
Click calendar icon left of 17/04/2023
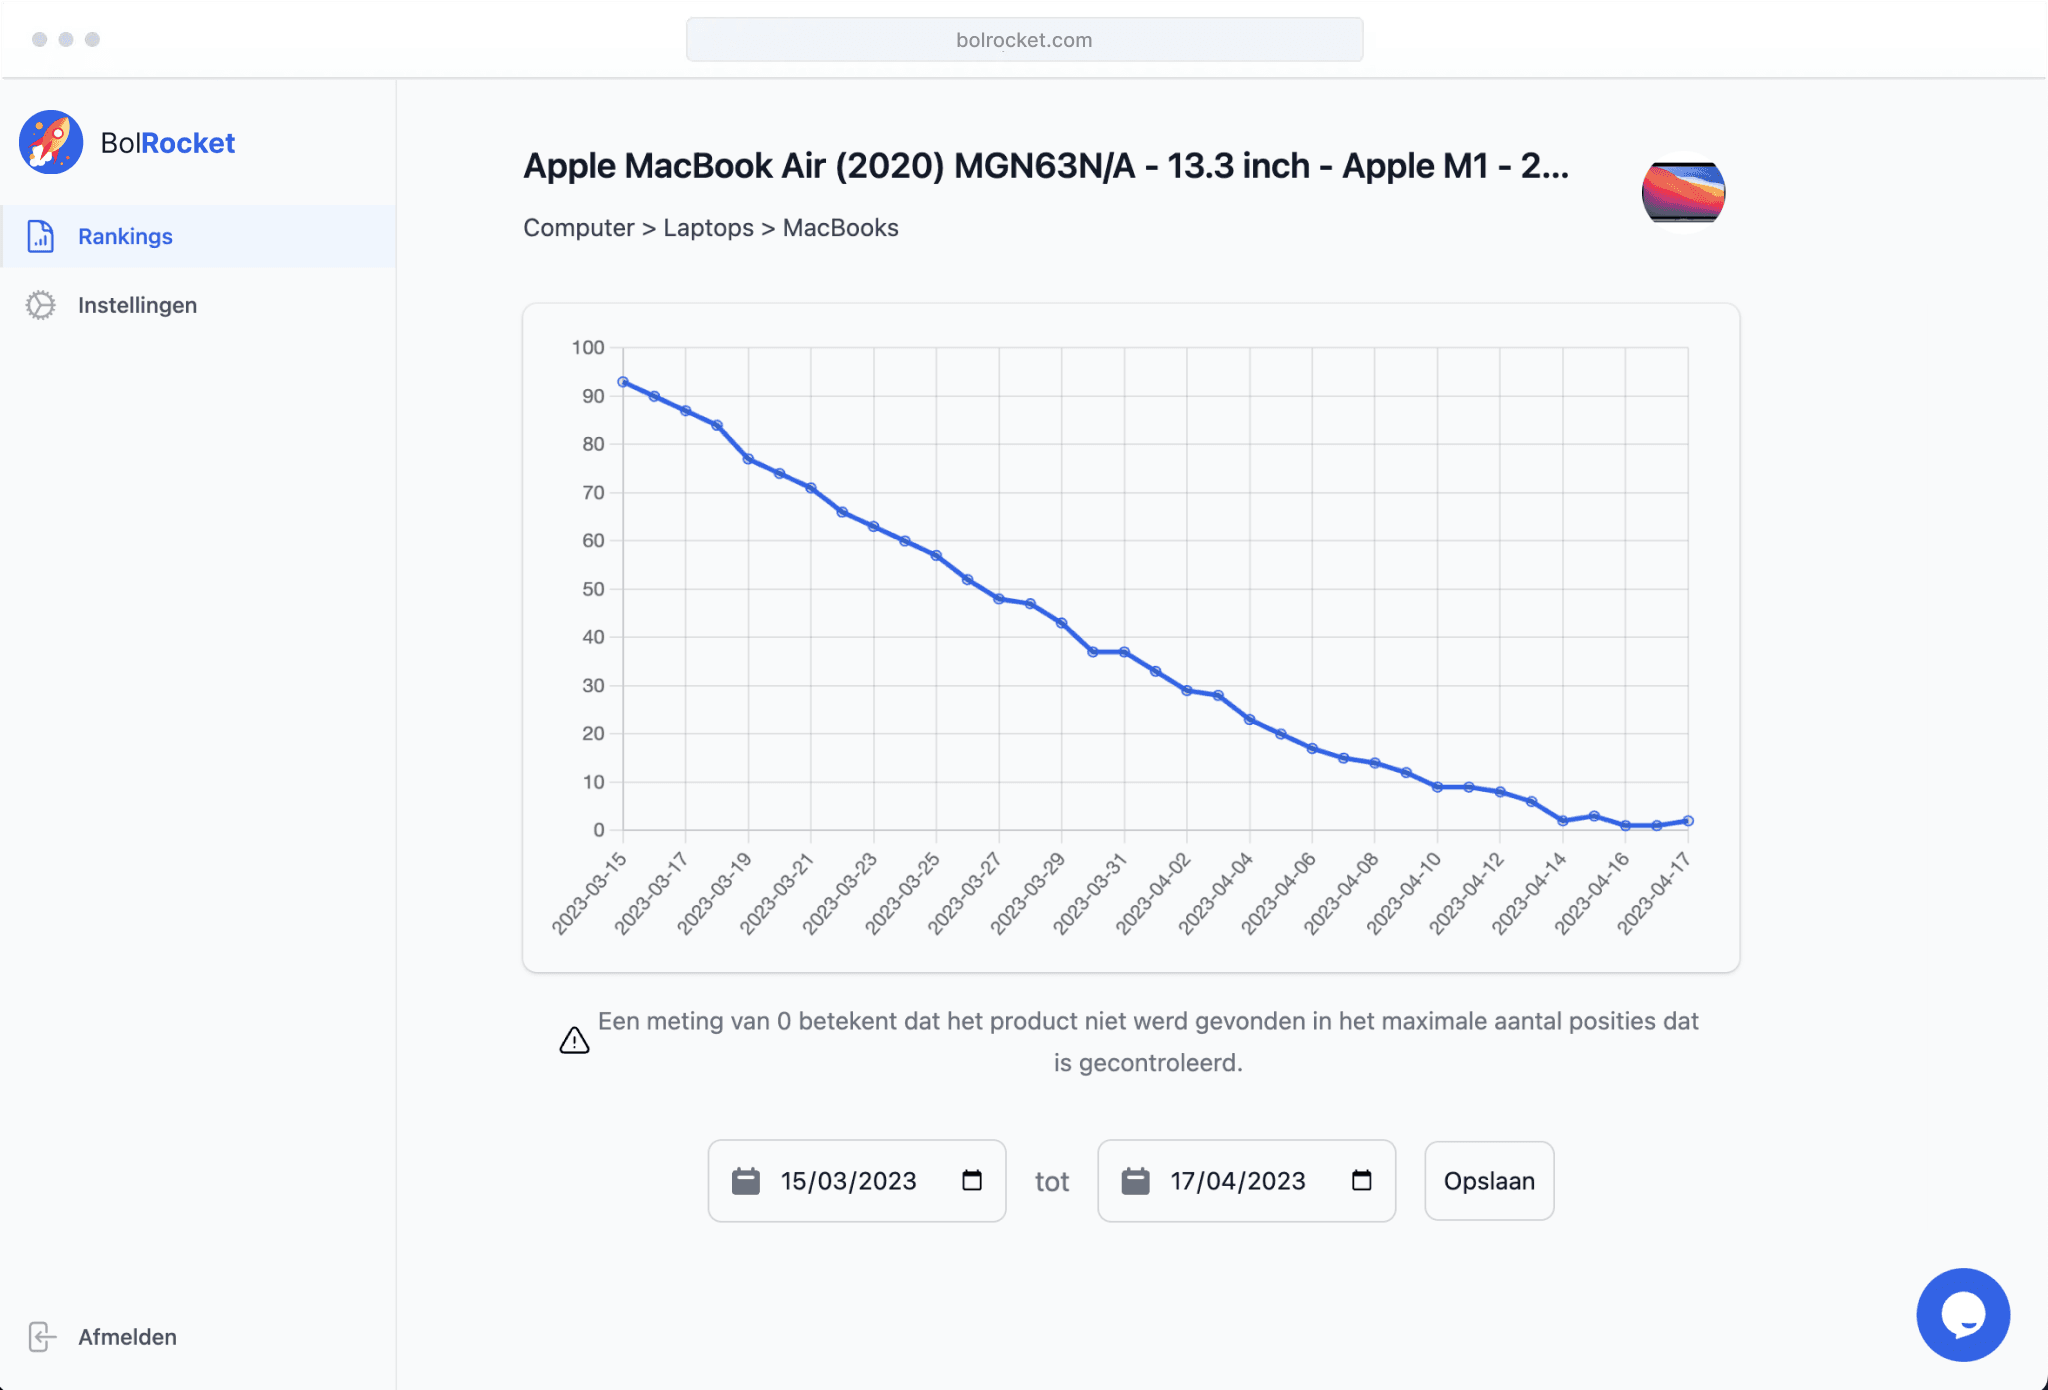click(x=1135, y=1181)
